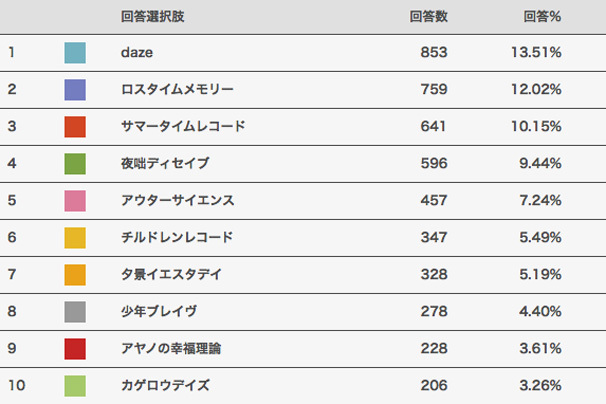Click the gray swatch beside 少年ブレイヴ
Image resolution: width=606 pixels, height=404 pixels.
click(75, 312)
